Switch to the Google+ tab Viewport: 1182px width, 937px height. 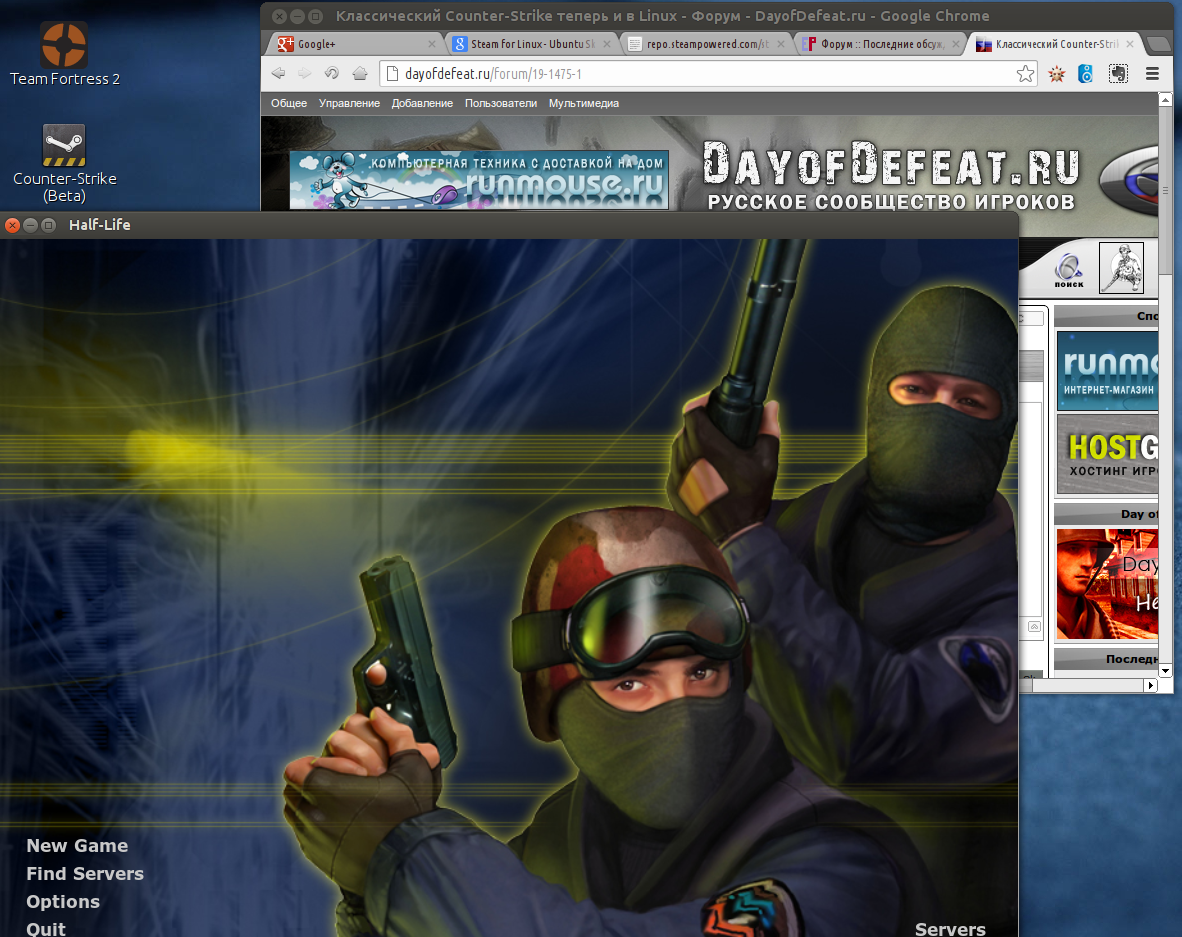(x=354, y=44)
